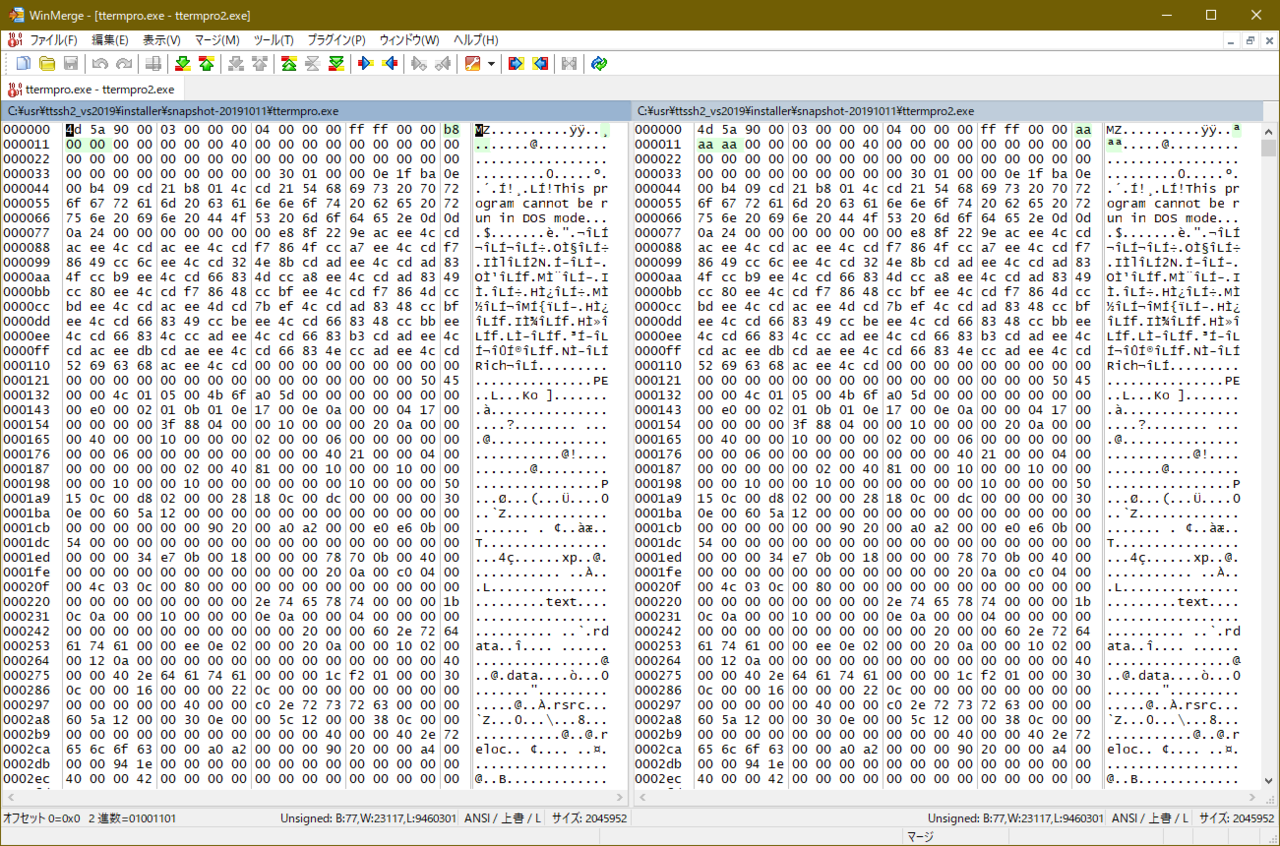This screenshot has height=846, width=1280.
Task: Click the left pane ttermpro.exe path header
Action: click(x=316, y=111)
